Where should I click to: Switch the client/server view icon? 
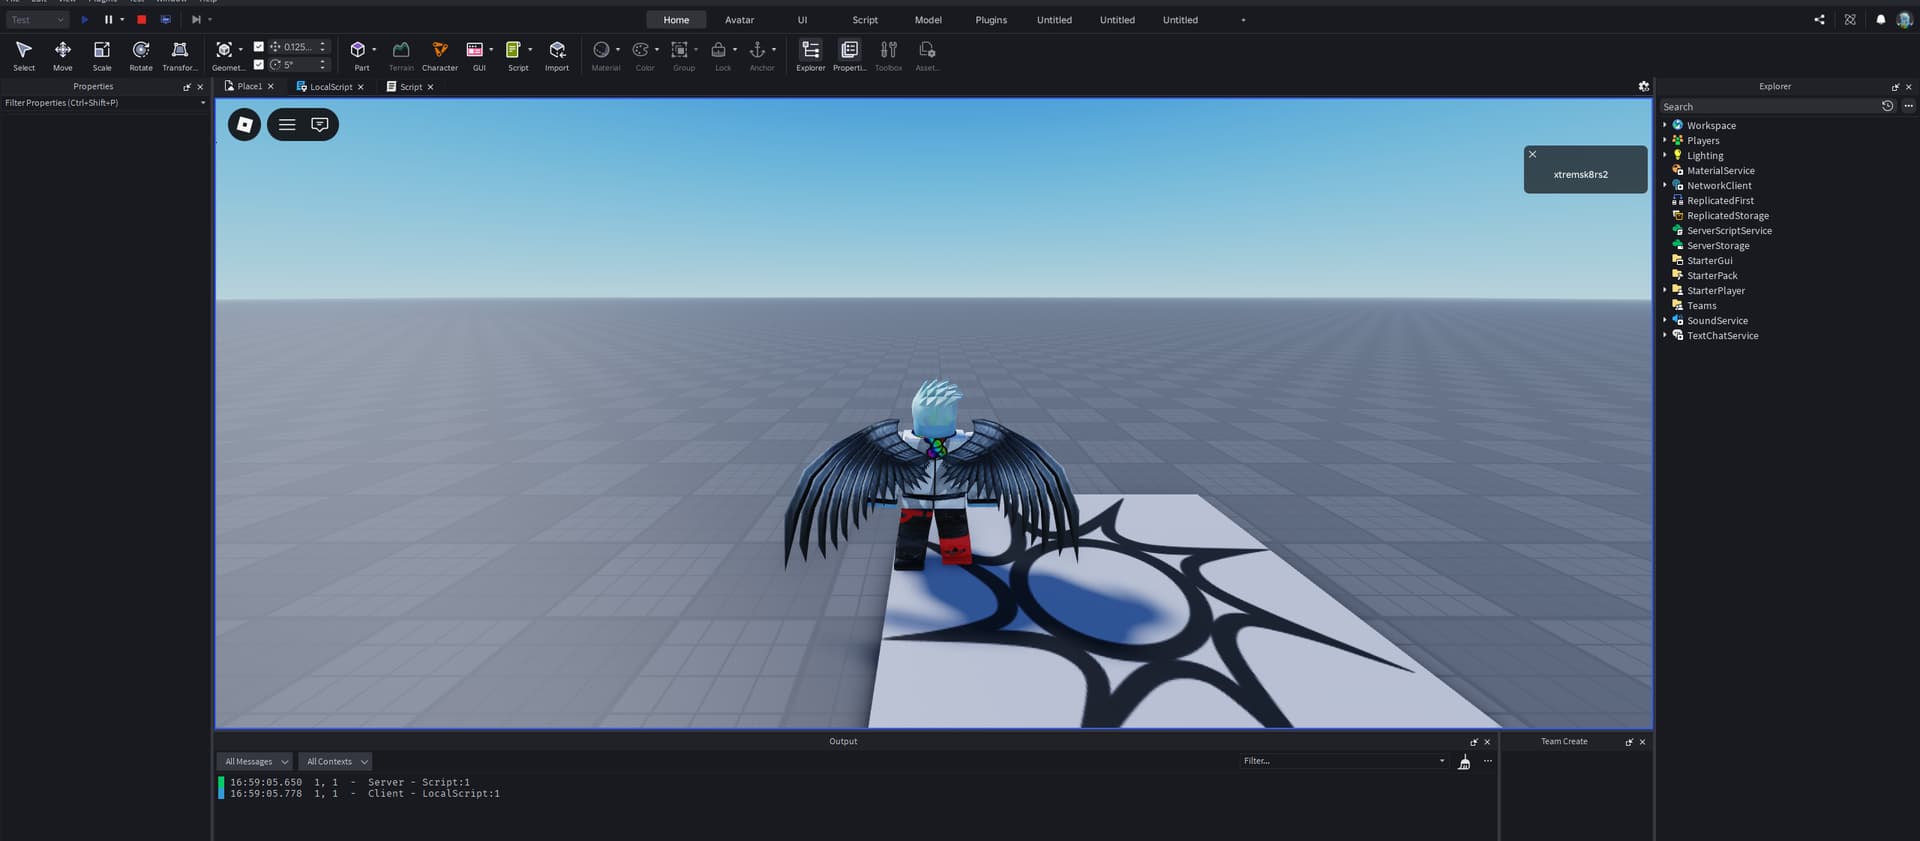166,19
